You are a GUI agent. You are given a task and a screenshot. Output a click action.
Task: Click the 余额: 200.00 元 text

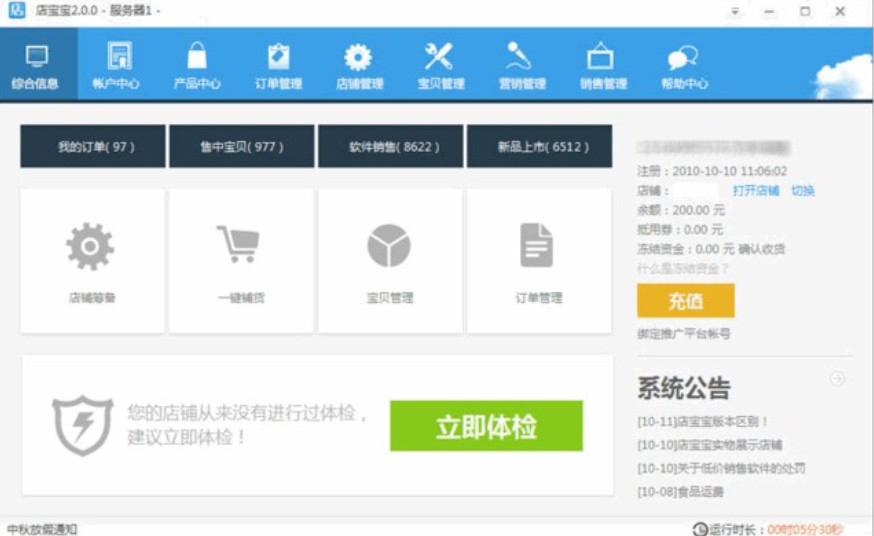[681, 210]
